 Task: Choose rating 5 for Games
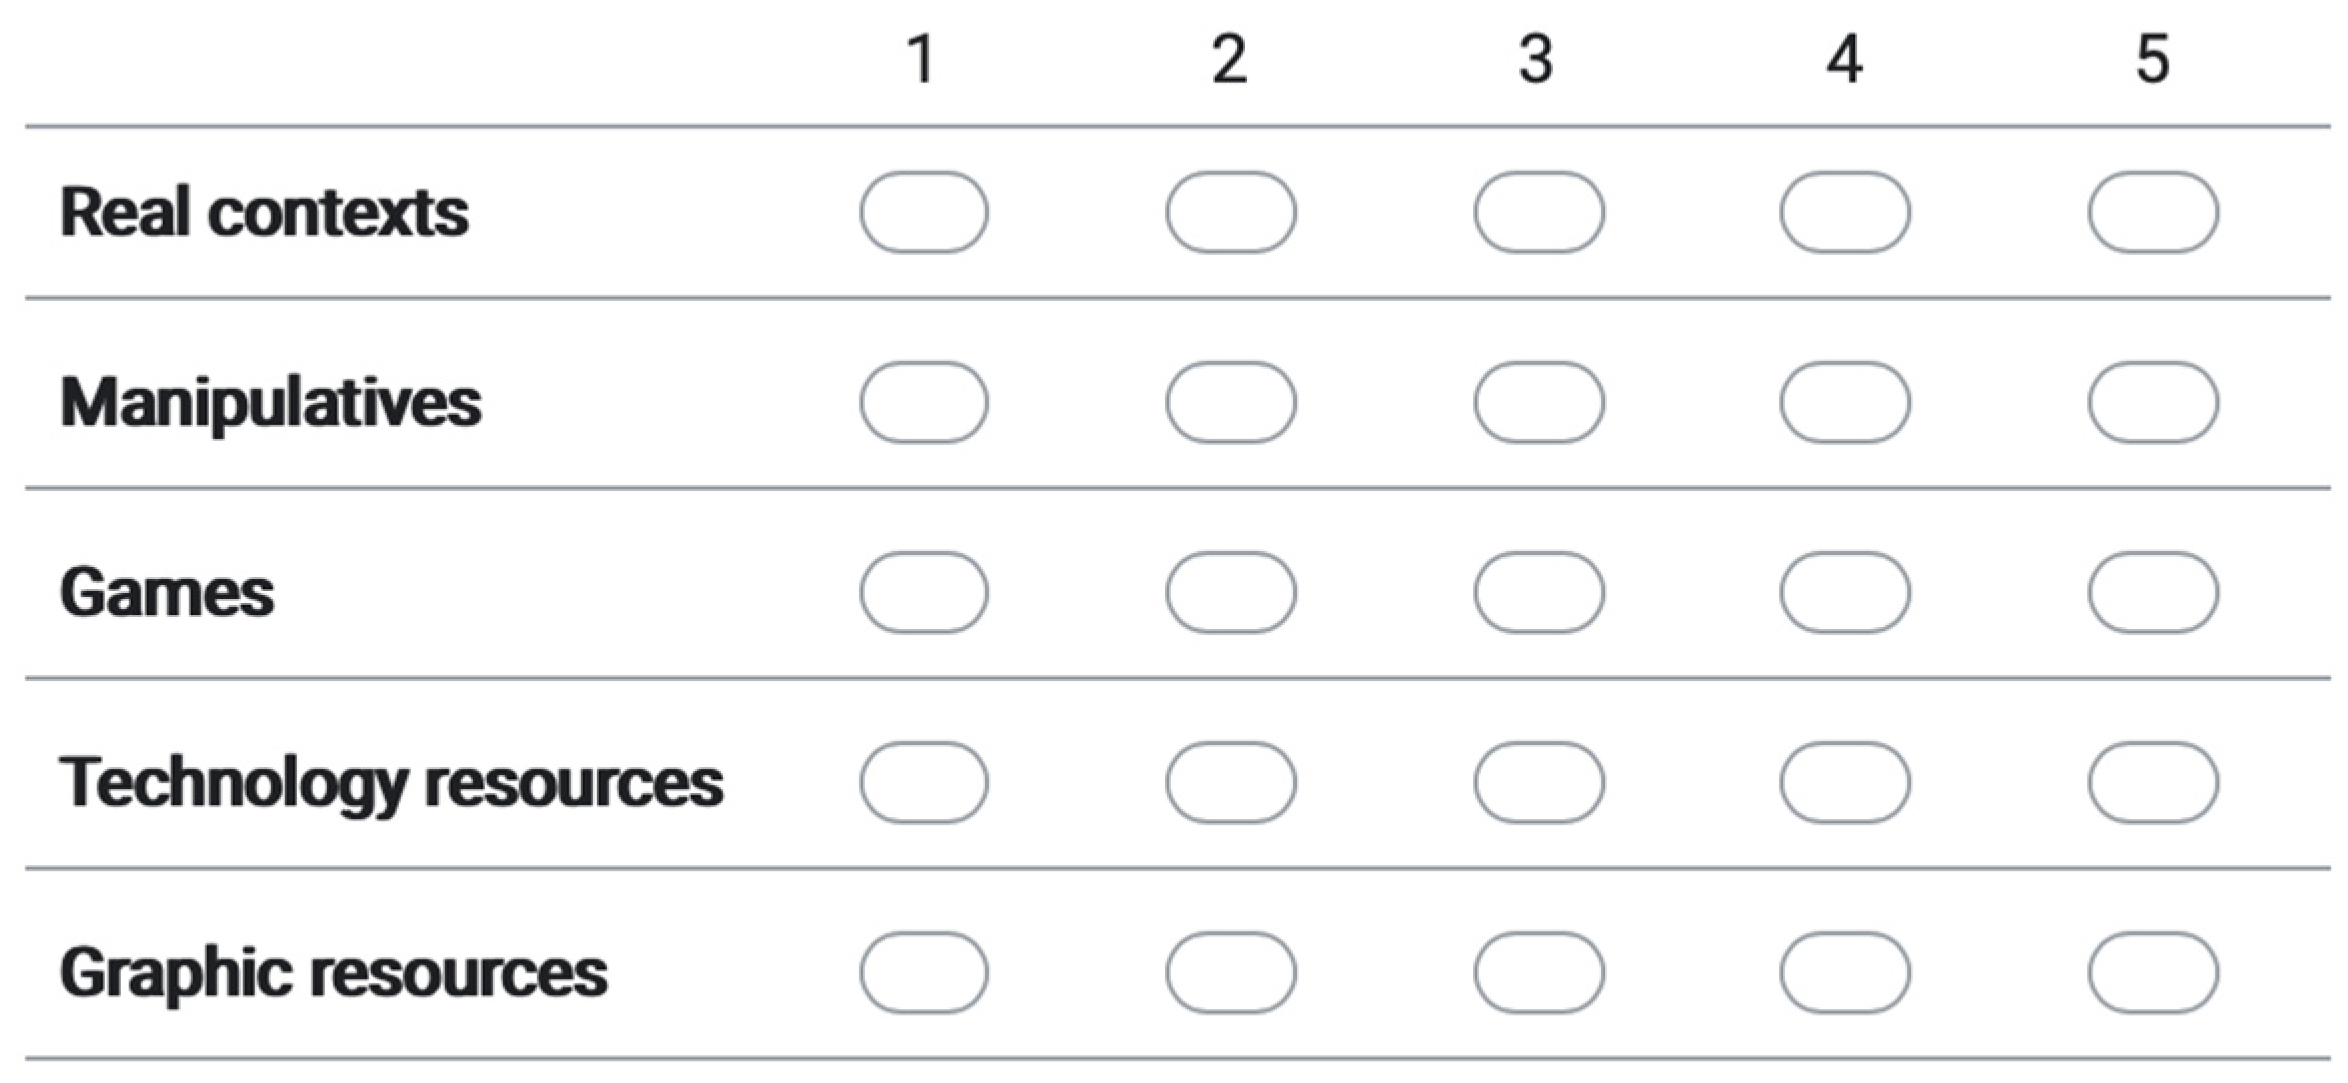tap(2153, 592)
